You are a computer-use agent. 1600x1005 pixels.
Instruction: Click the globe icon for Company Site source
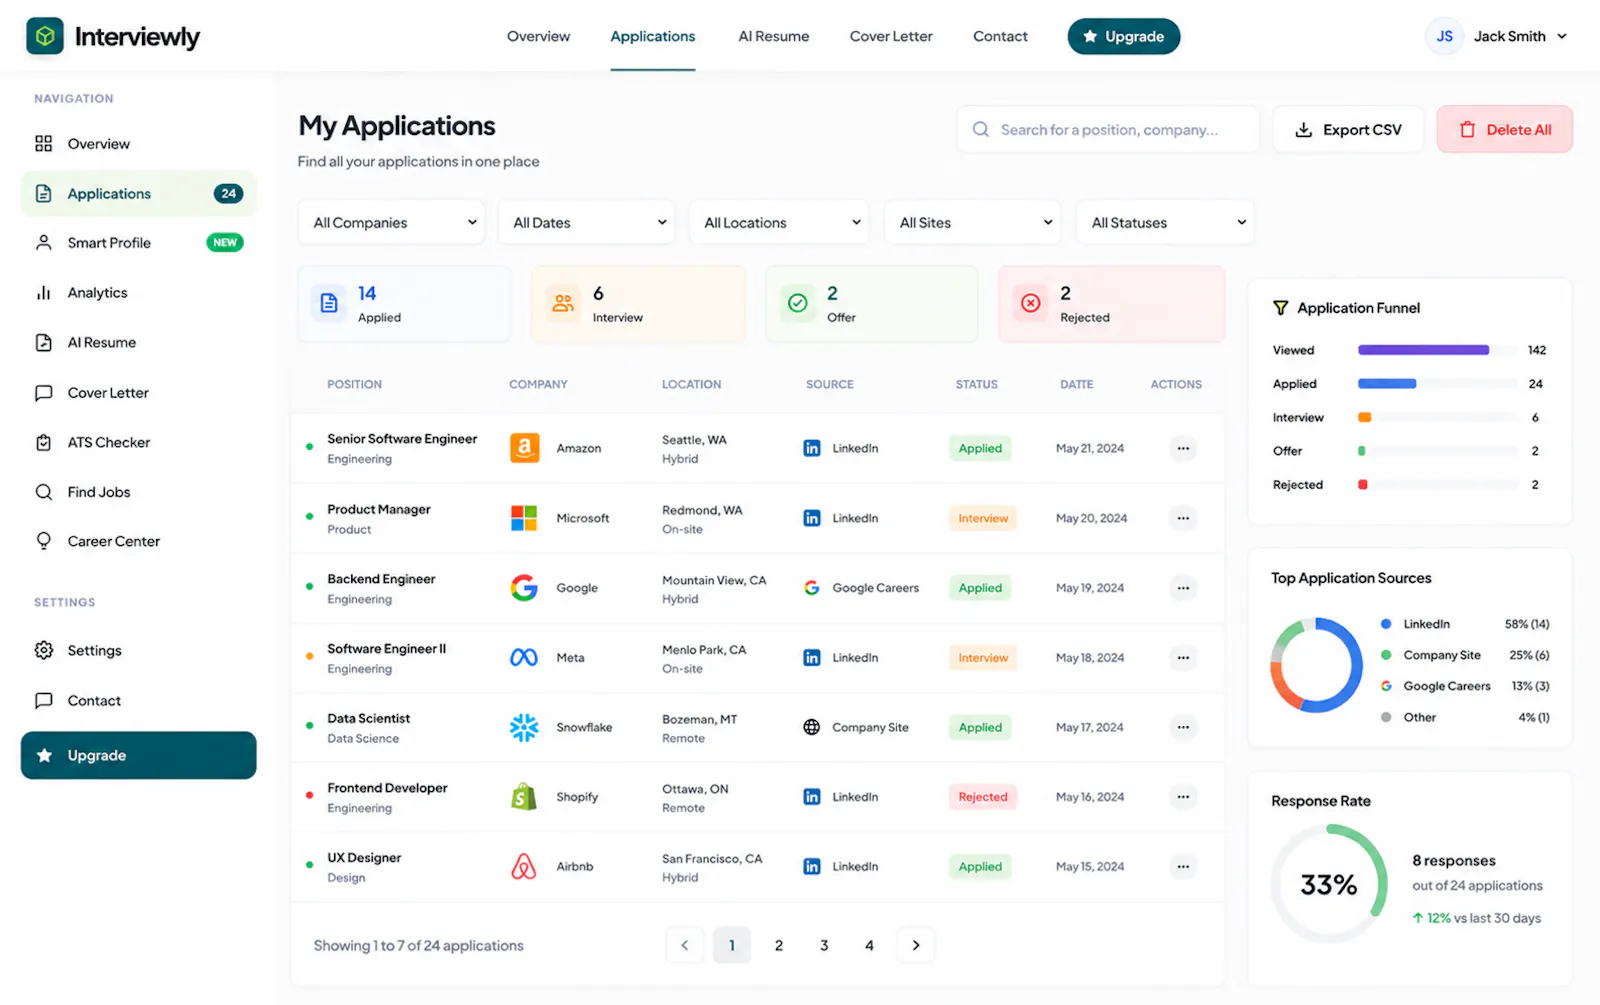coord(812,727)
